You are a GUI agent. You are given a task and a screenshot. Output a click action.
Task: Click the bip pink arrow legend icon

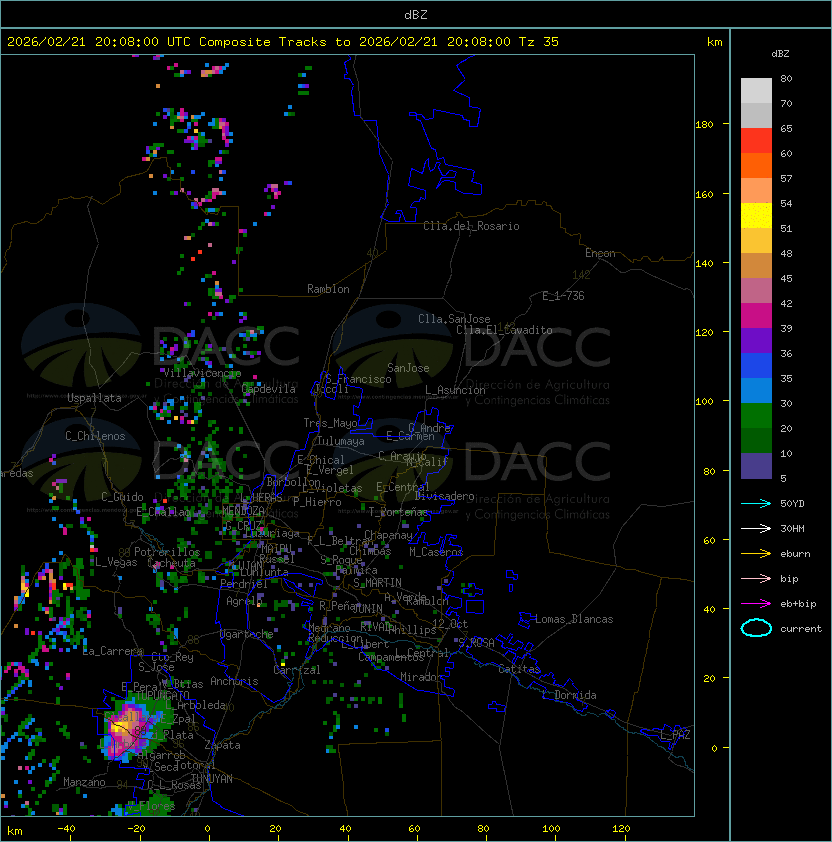coord(756,578)
